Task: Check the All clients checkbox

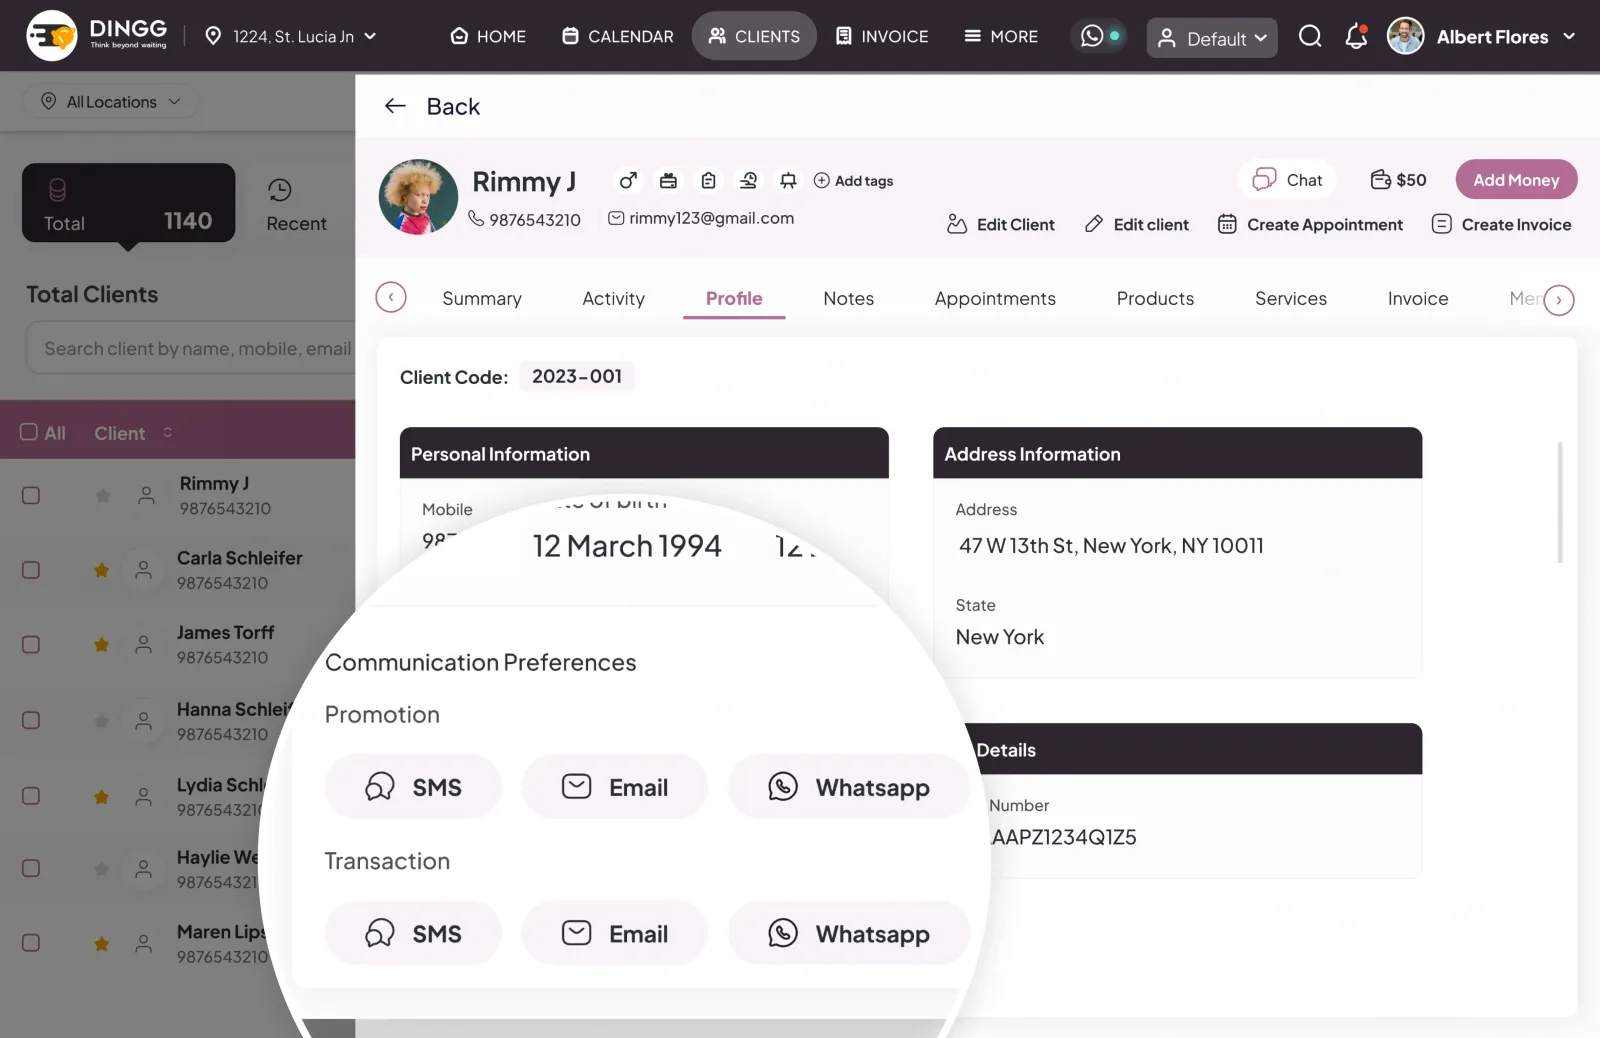Action: coord(29,432)
